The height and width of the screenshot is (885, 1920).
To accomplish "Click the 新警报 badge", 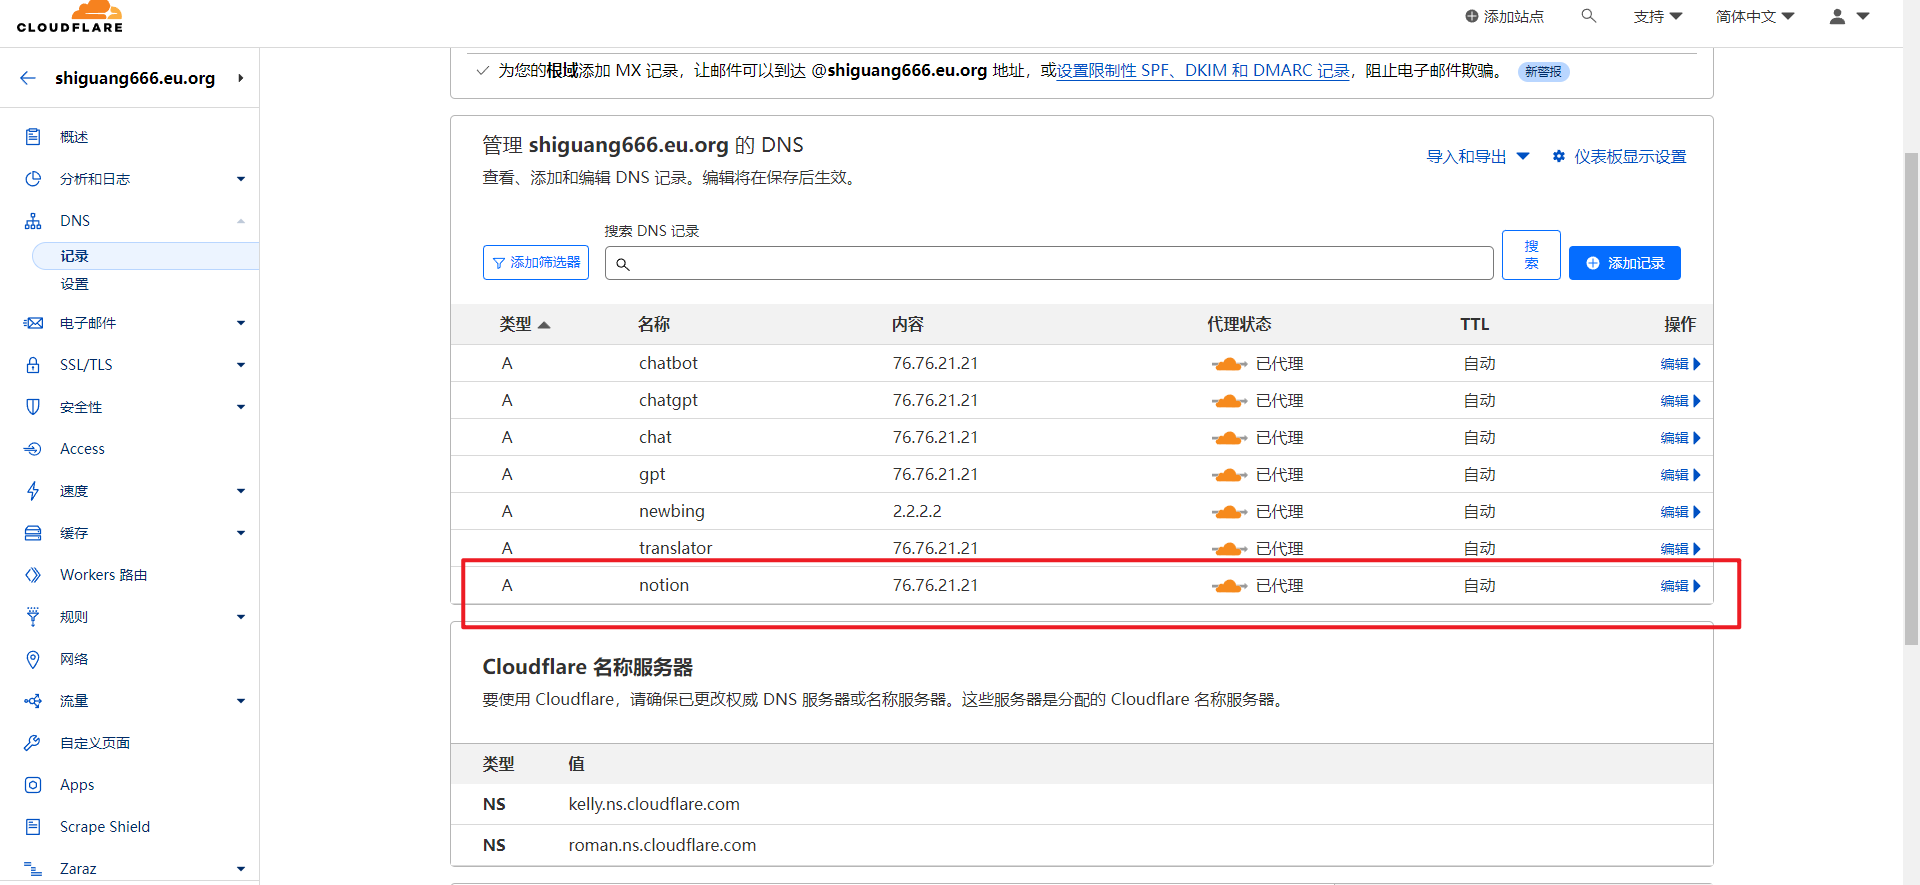I will pos(1543,72).
